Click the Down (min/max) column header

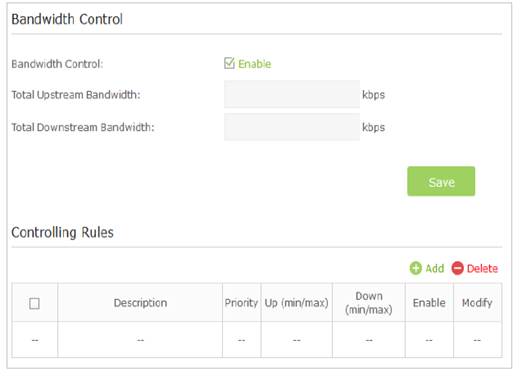pos(369,303)
